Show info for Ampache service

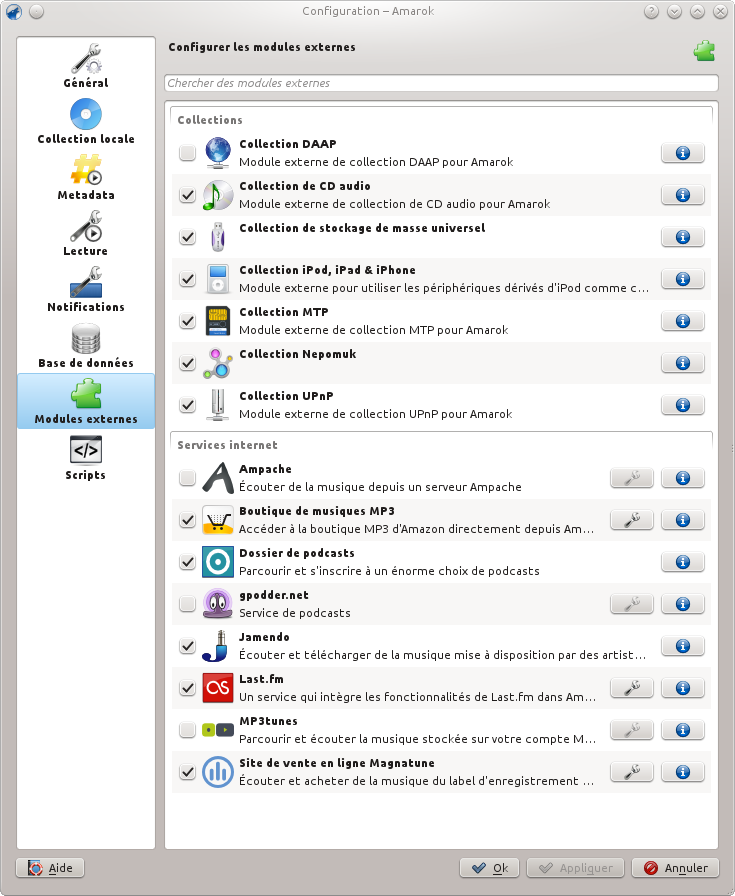point(682,478)
